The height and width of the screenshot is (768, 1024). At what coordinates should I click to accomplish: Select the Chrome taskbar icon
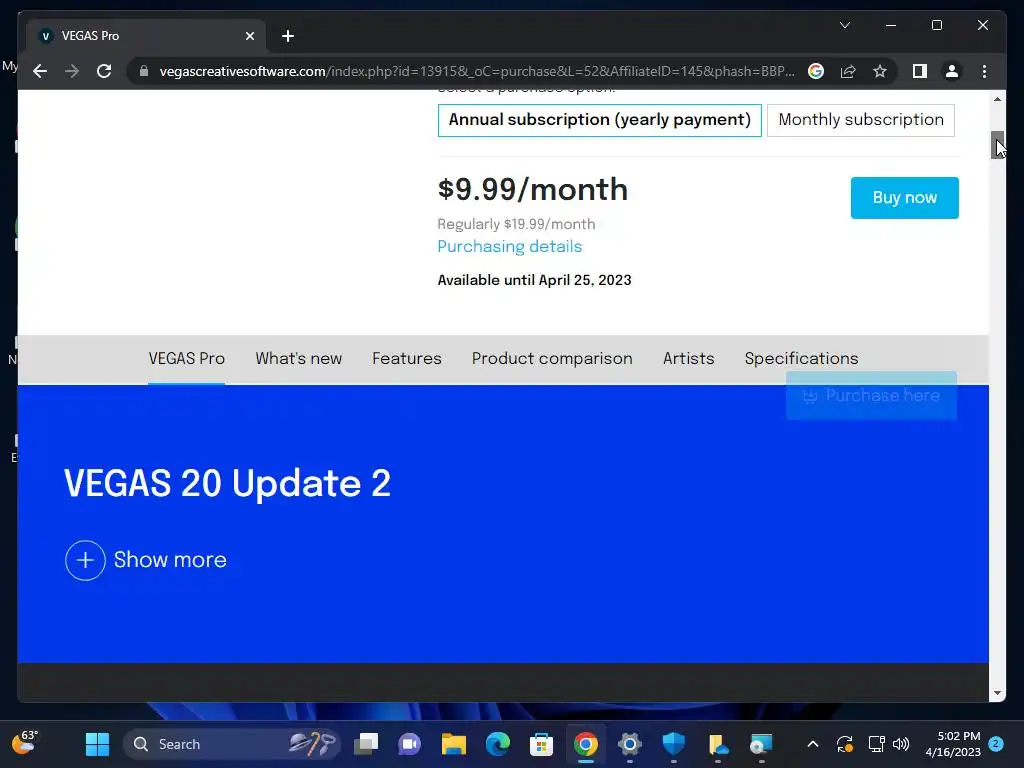click(x=586, y=744)
